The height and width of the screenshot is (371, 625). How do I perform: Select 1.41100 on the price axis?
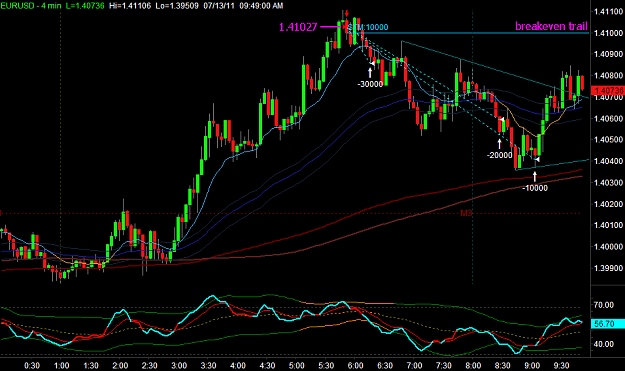[x=608, y=12]
